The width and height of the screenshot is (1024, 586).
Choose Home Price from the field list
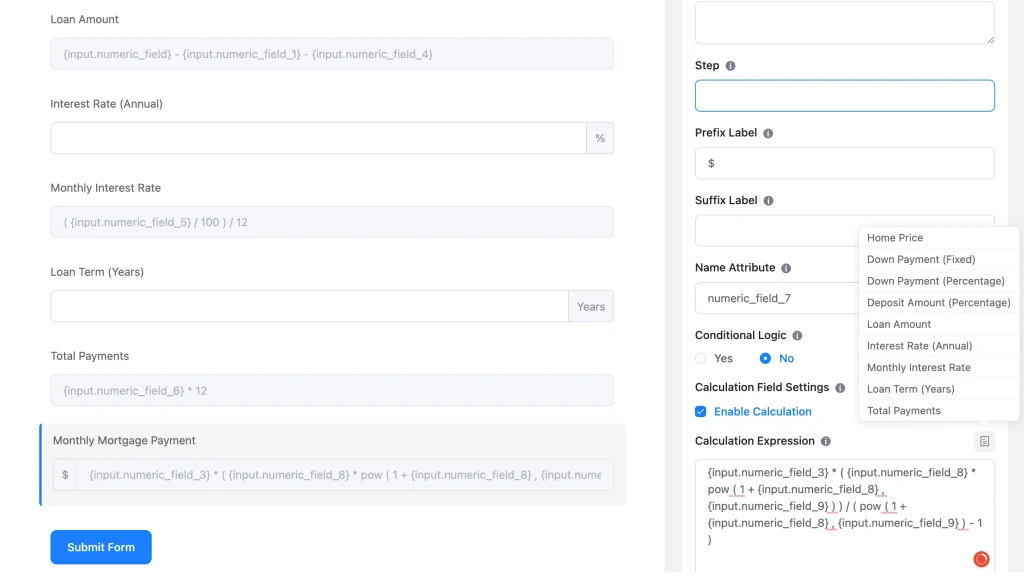[x=895, y=238]
